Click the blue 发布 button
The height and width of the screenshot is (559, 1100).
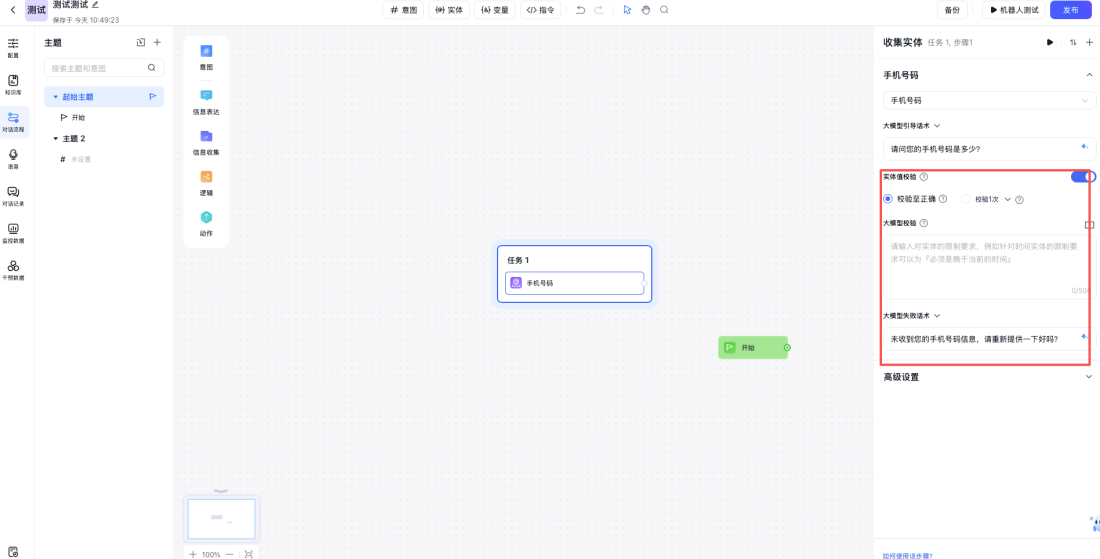coord(1070,10)
